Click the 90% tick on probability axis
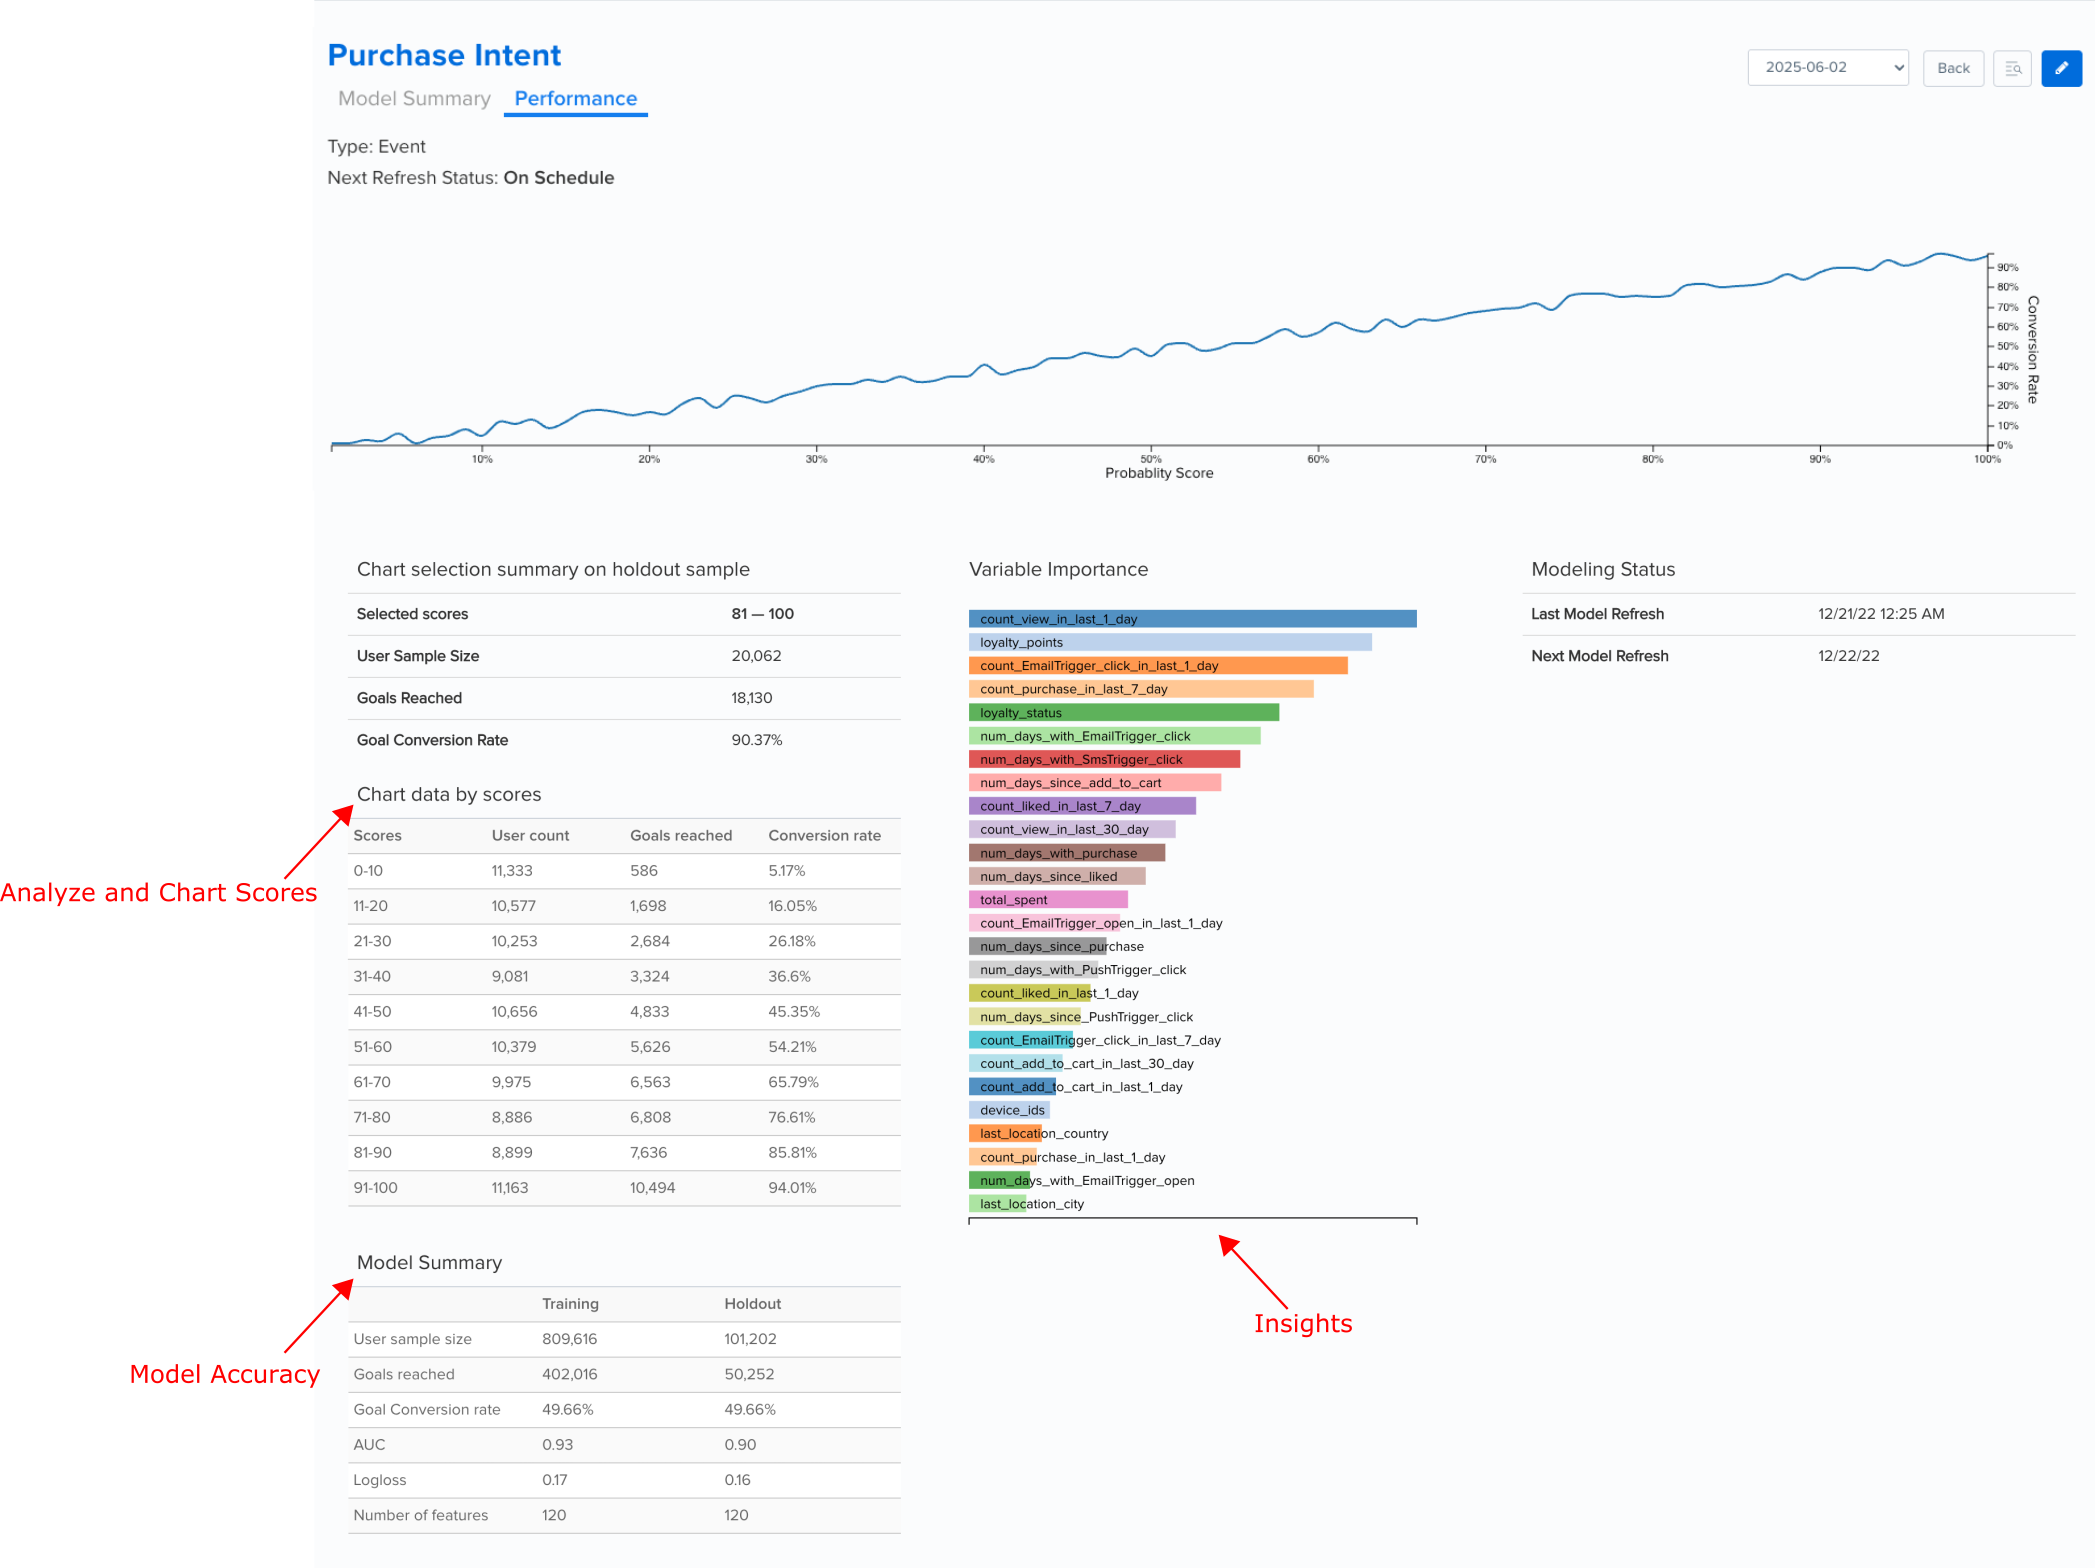 (x=1820, y=459)
